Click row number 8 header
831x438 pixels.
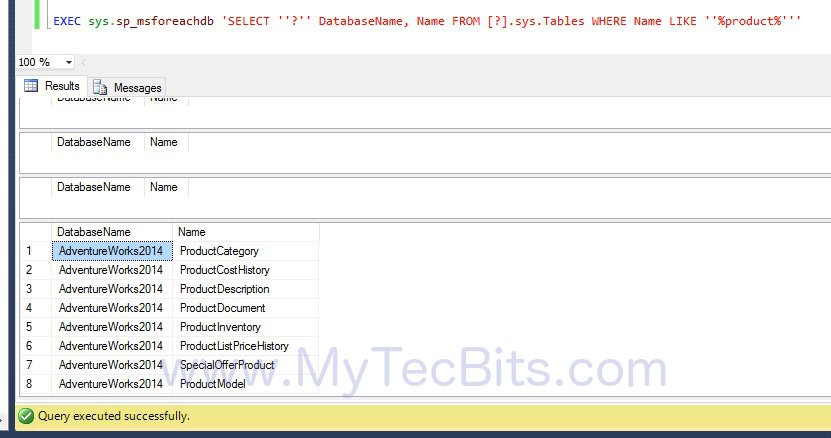pos(36,384)
